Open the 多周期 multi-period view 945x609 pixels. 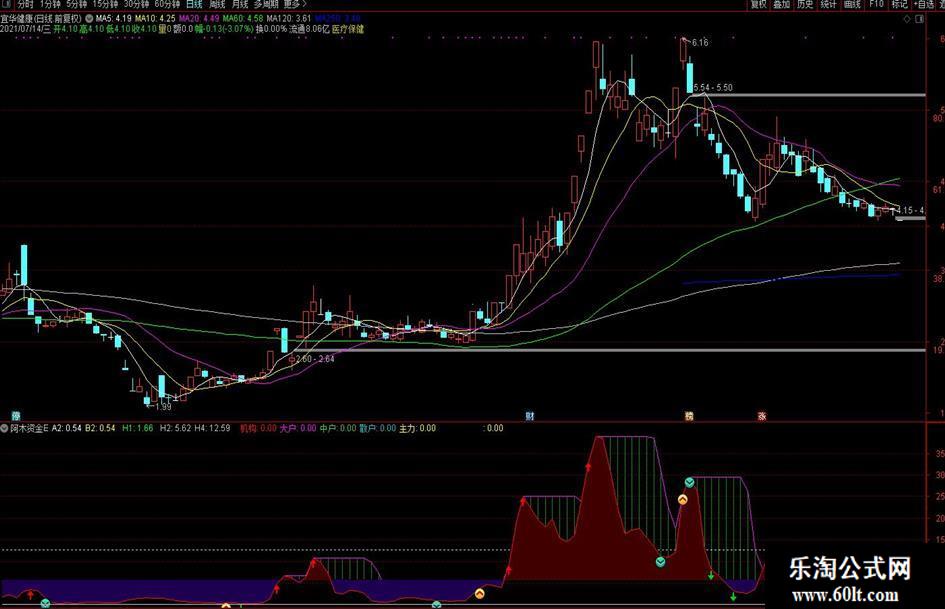tap(266, 4)
